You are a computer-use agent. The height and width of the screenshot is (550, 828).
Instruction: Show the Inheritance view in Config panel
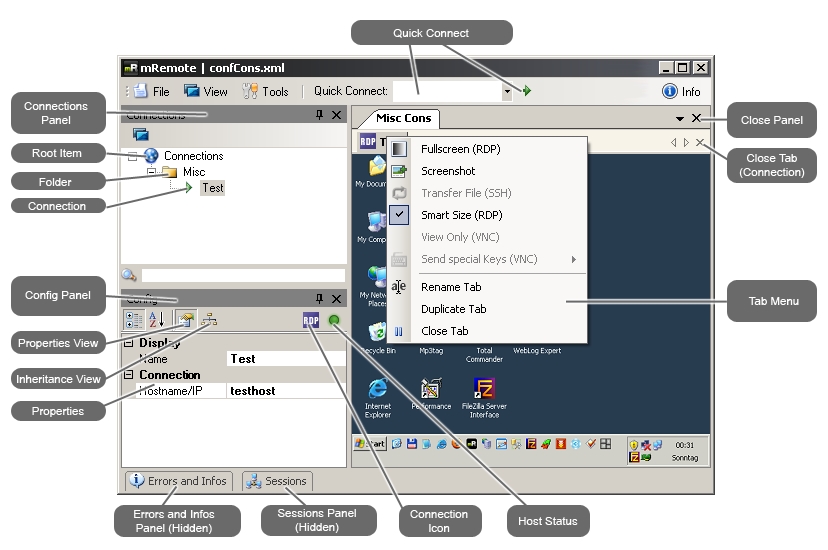tap(210, 319)
